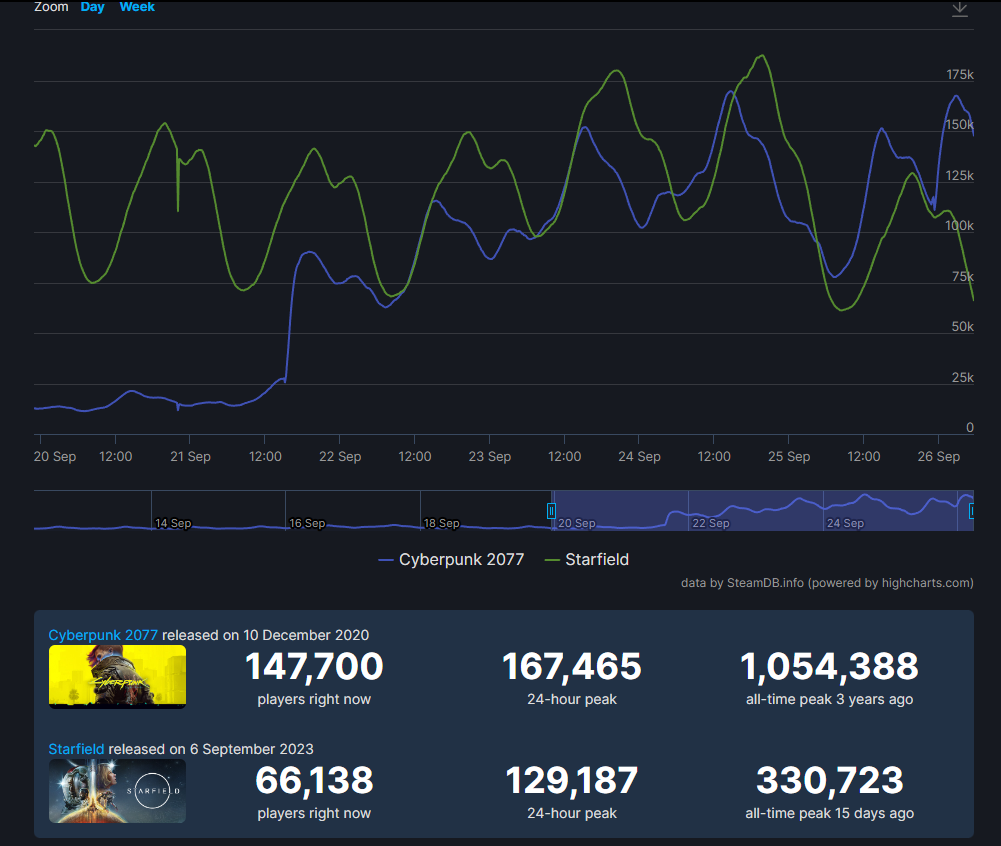Toggle Starfield series in legend
The image size is (1001, 846).
(x=587, y=559)
